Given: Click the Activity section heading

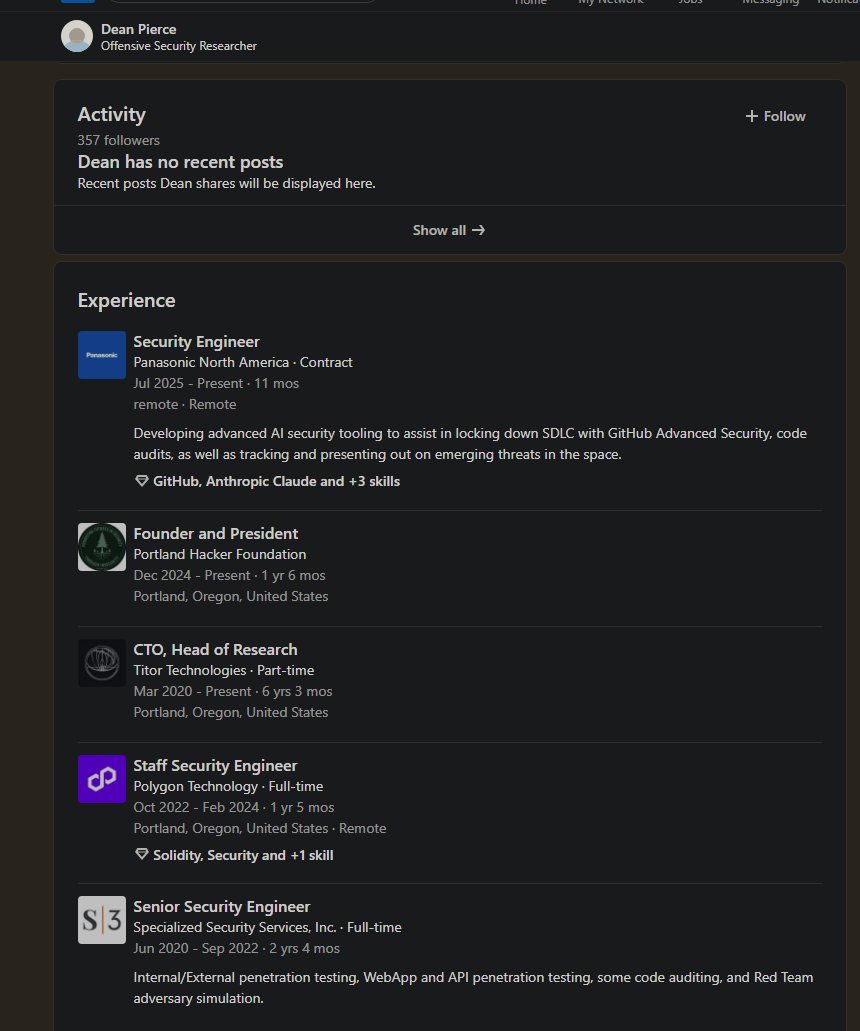Looking at the screenshot, I should point(112,114).
